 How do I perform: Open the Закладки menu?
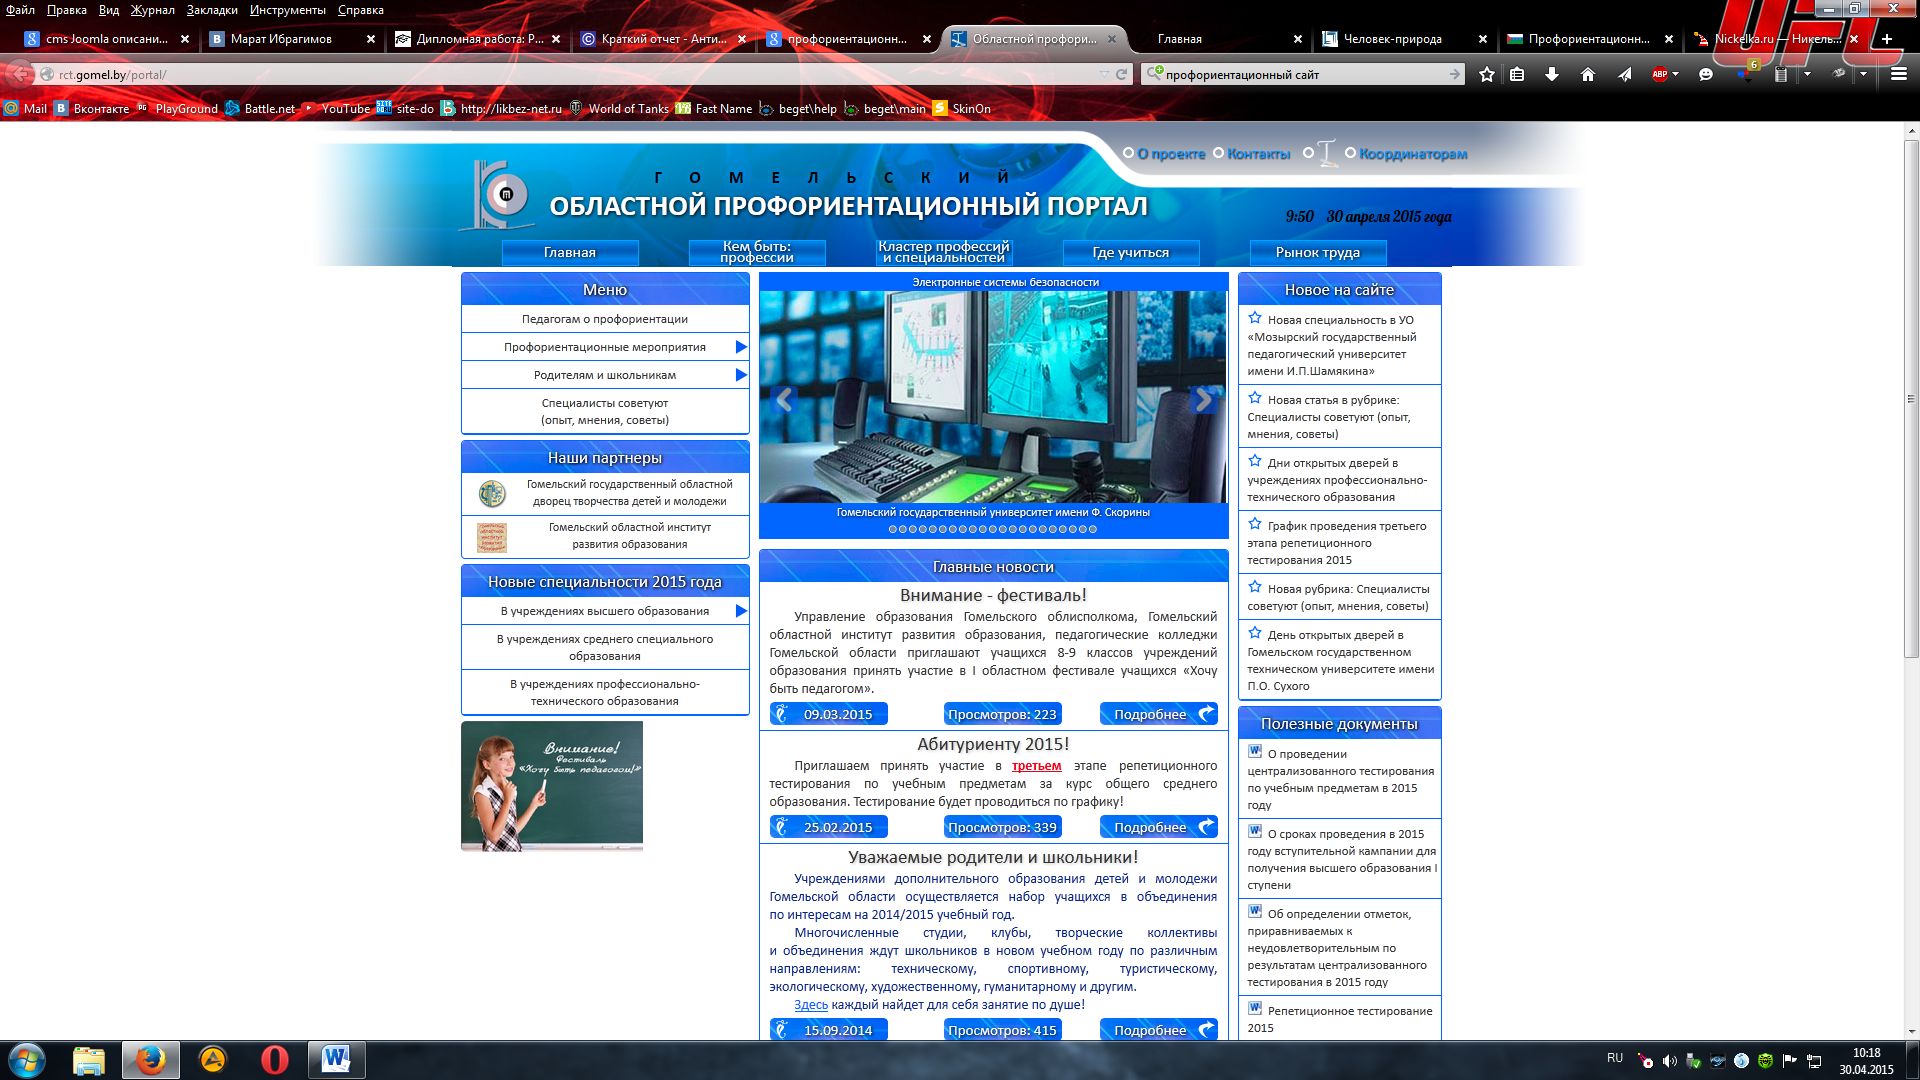pos(212,10)
